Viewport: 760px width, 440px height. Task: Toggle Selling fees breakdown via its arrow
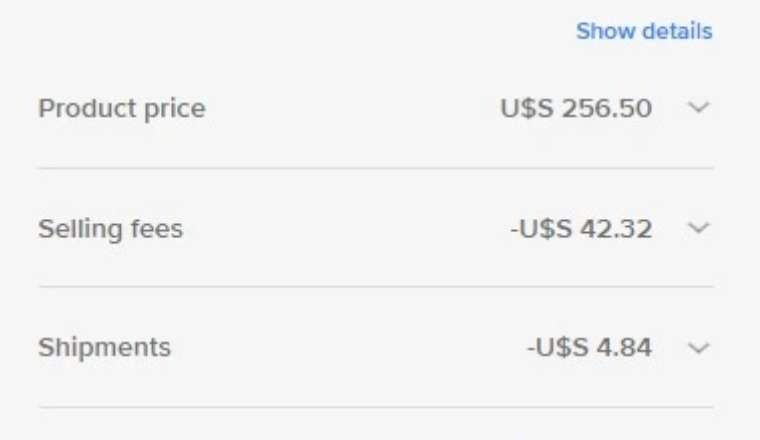point(698,227)
